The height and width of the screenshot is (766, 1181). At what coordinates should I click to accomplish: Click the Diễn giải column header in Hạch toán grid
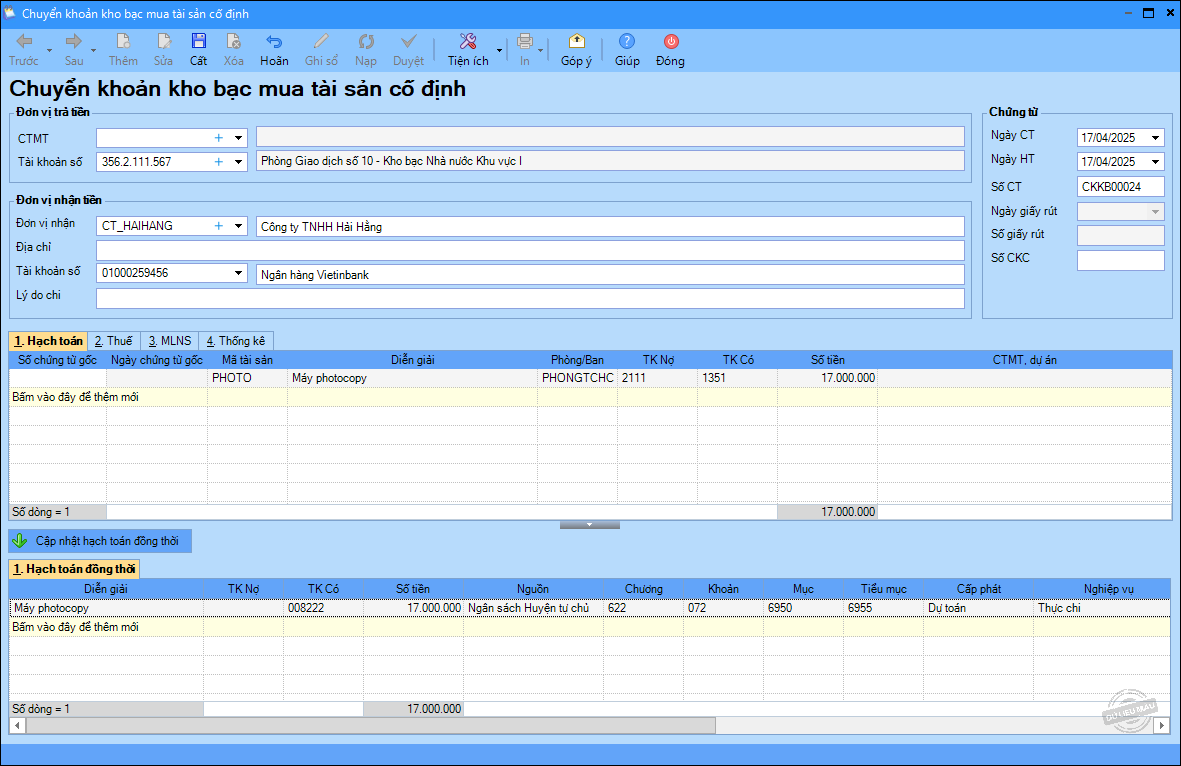pyautogui.click(x=412, y=360)
